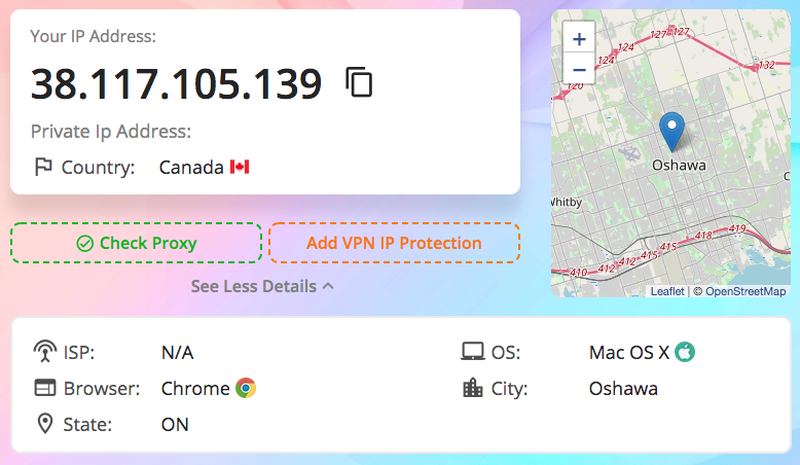
Task: Click the country flag outline icon
Action: (43, 167)
